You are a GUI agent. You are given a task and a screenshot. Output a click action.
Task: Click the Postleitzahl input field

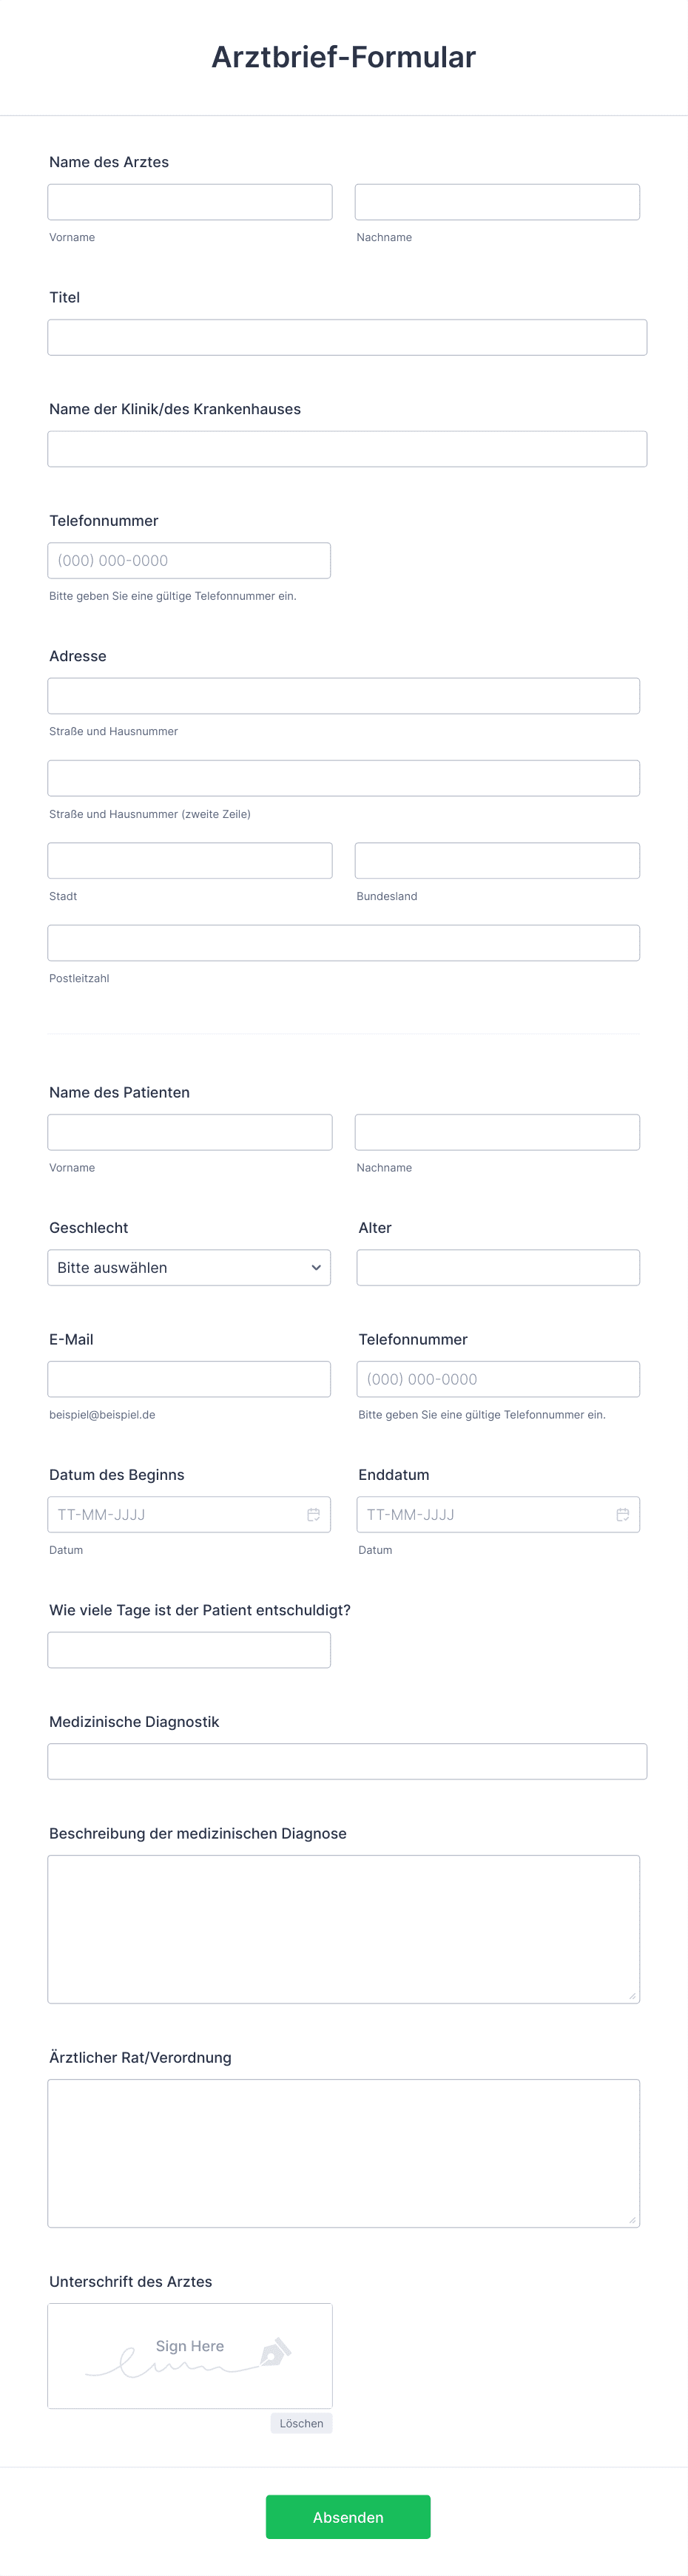(x=343, y=942)
